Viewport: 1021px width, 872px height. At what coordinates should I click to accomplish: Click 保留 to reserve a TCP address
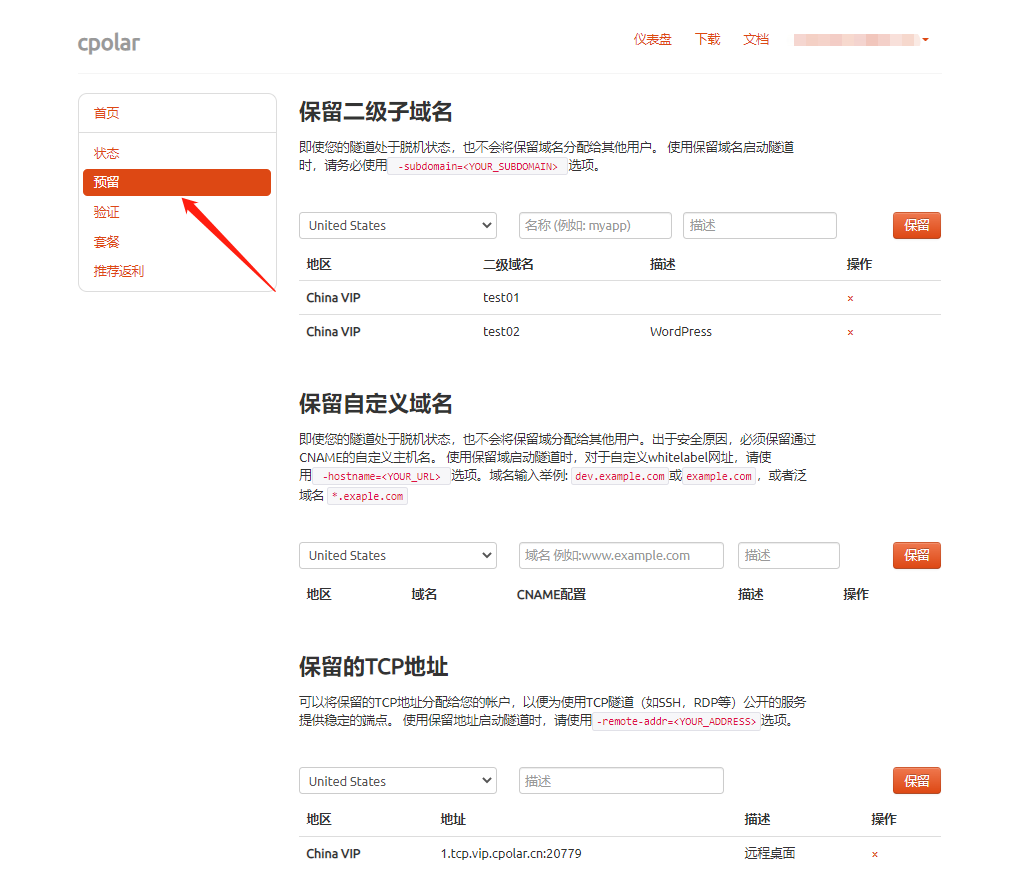pos(916,780)
